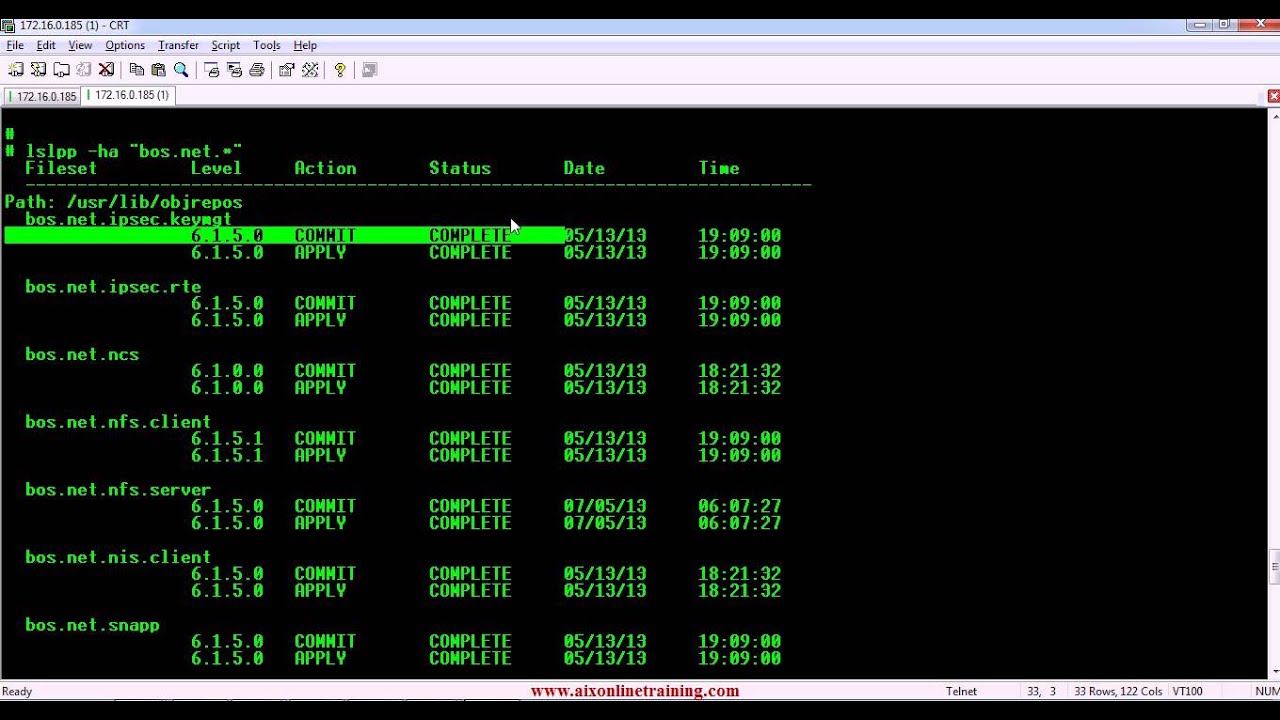The width and height of the screenshot is (1280, 720).
Task: Click the 'Status' column header
Action: pos(460,168)
